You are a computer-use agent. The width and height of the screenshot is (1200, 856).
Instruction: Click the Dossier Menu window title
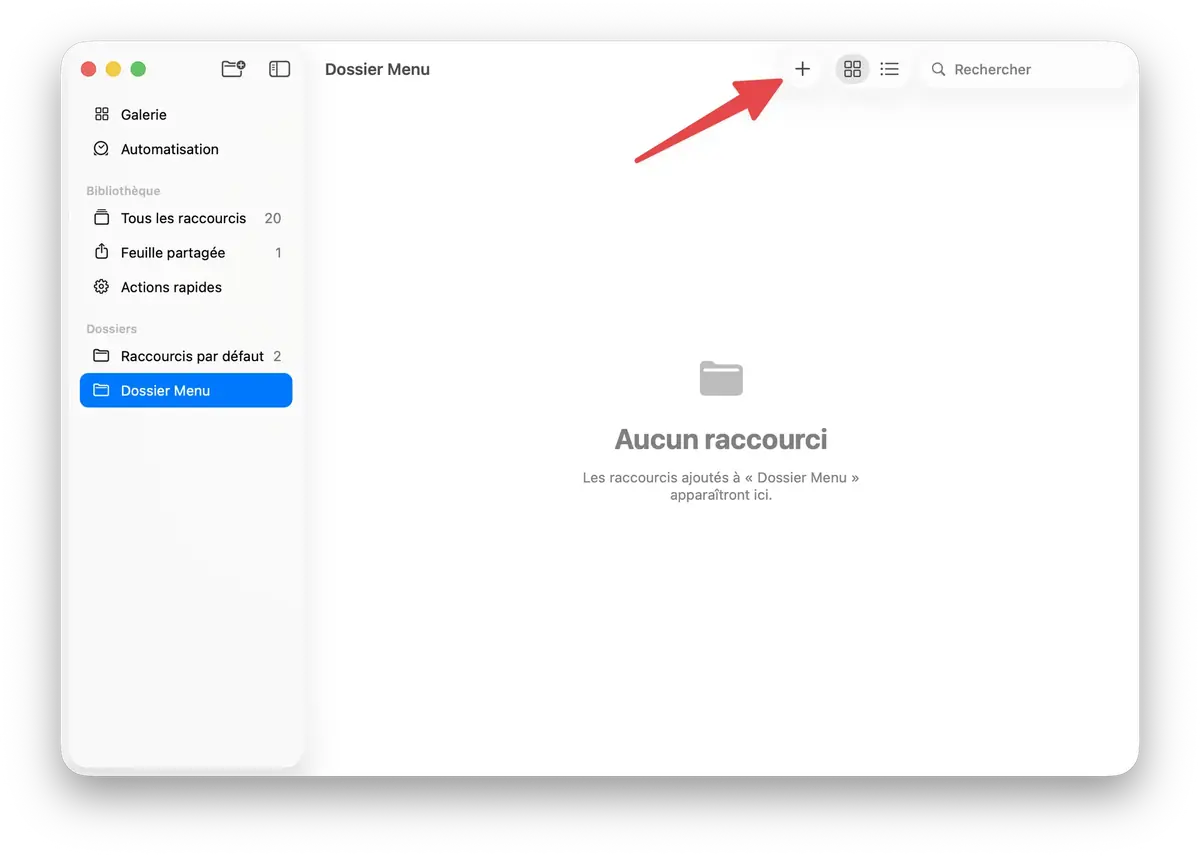tap(377, 69)
